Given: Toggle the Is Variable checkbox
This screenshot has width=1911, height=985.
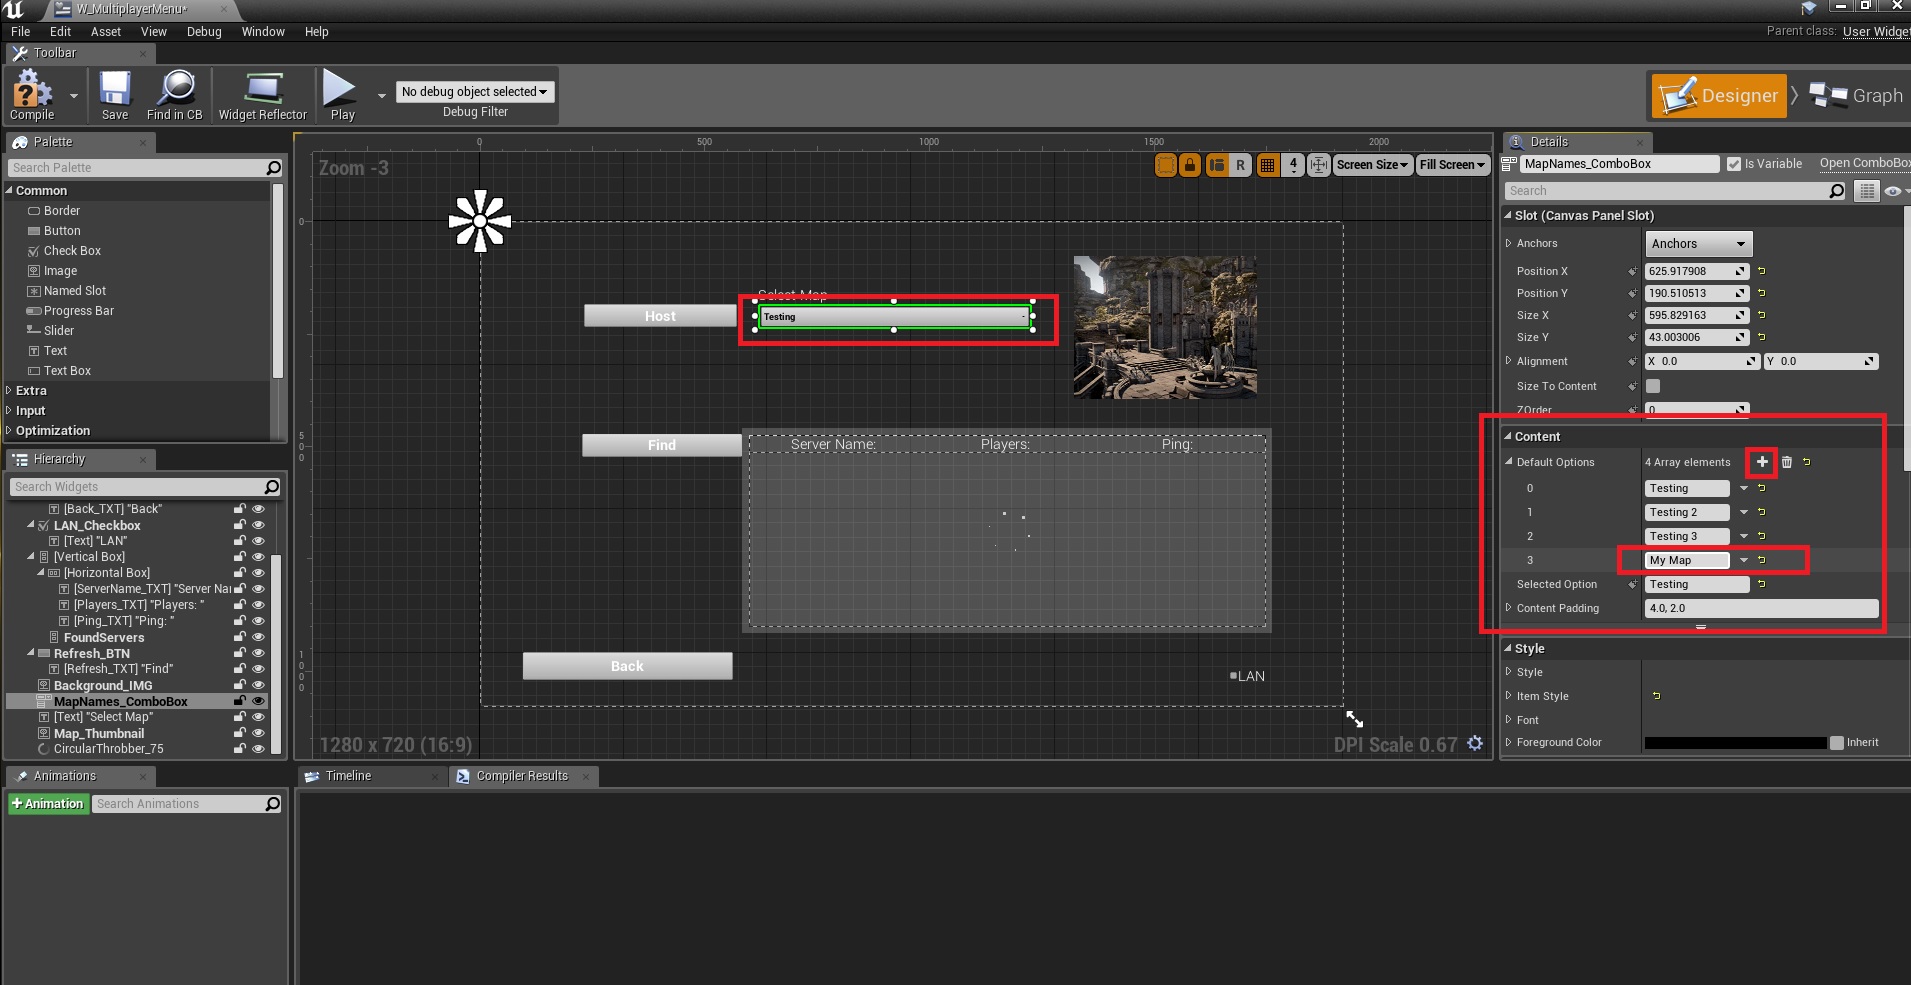Looking at the screenshot, I should pos(1734,164).
